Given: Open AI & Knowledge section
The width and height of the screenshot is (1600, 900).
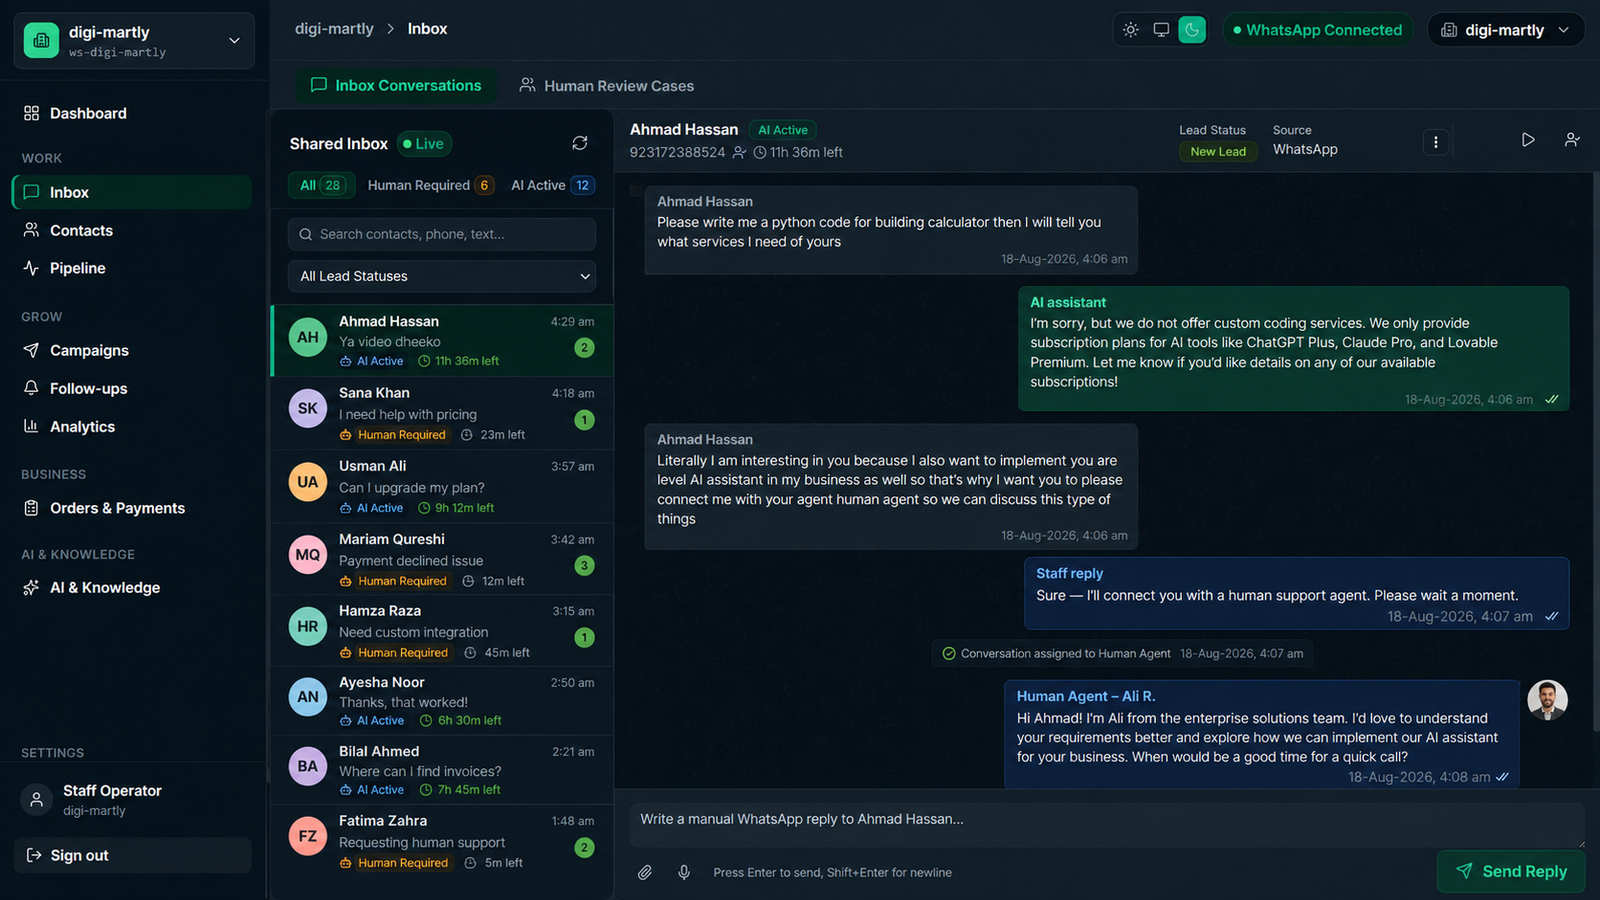Looking at the screenshot, I should 132,587.
